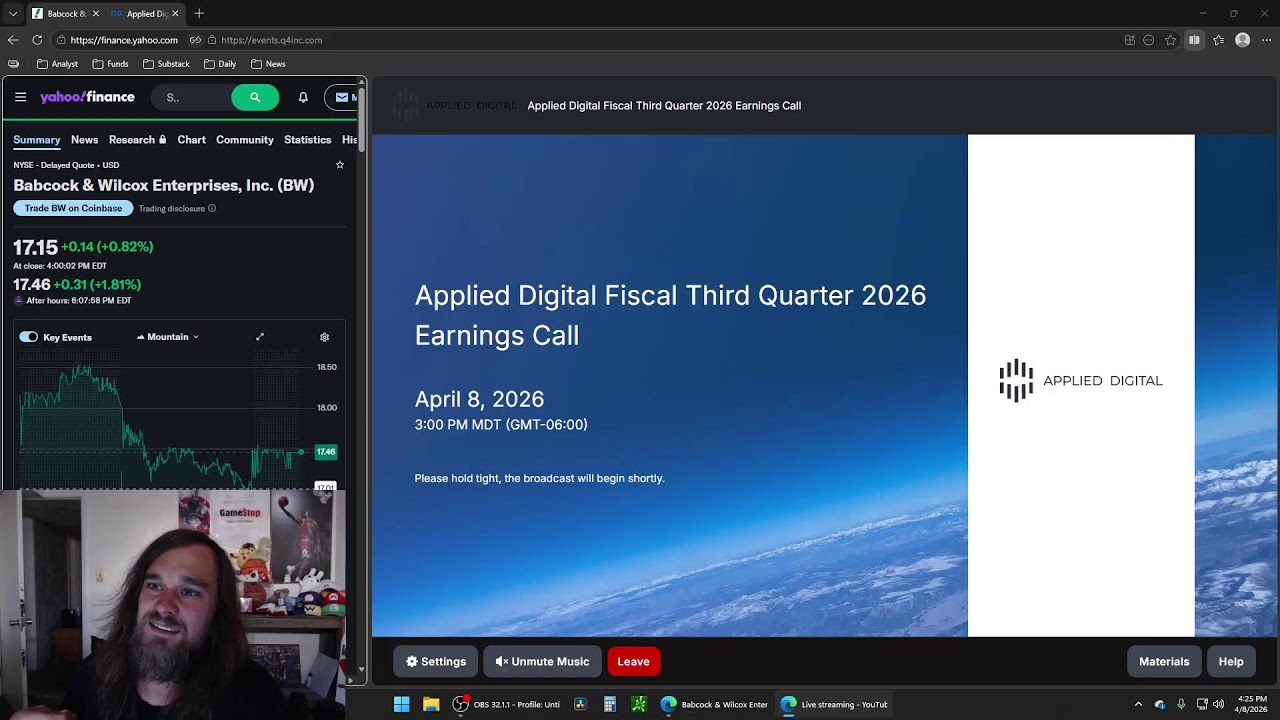Open the green taskbar app icon
Screen dimensions: 1280x720
(639, 704)
